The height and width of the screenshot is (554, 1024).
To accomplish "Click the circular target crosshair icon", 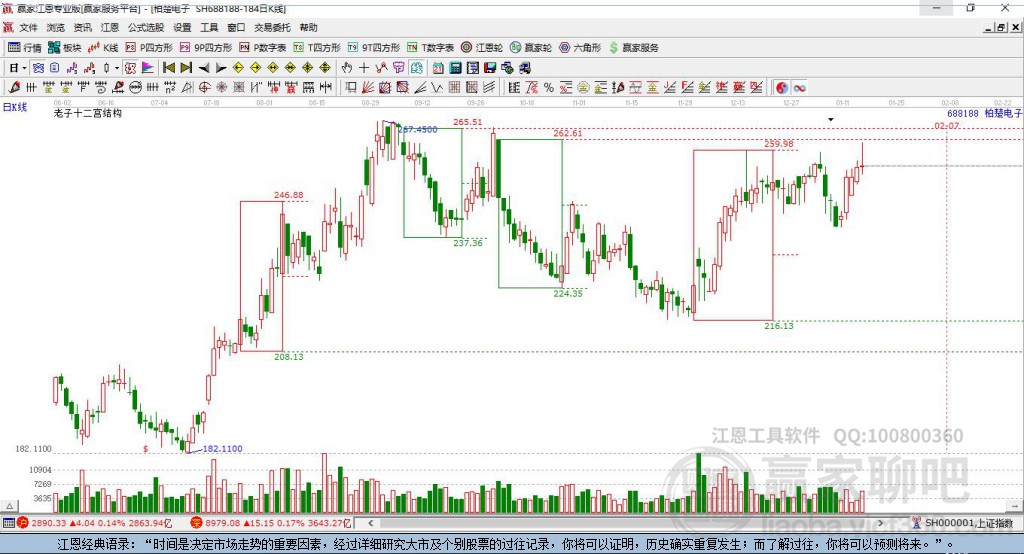I will point(204,88).
